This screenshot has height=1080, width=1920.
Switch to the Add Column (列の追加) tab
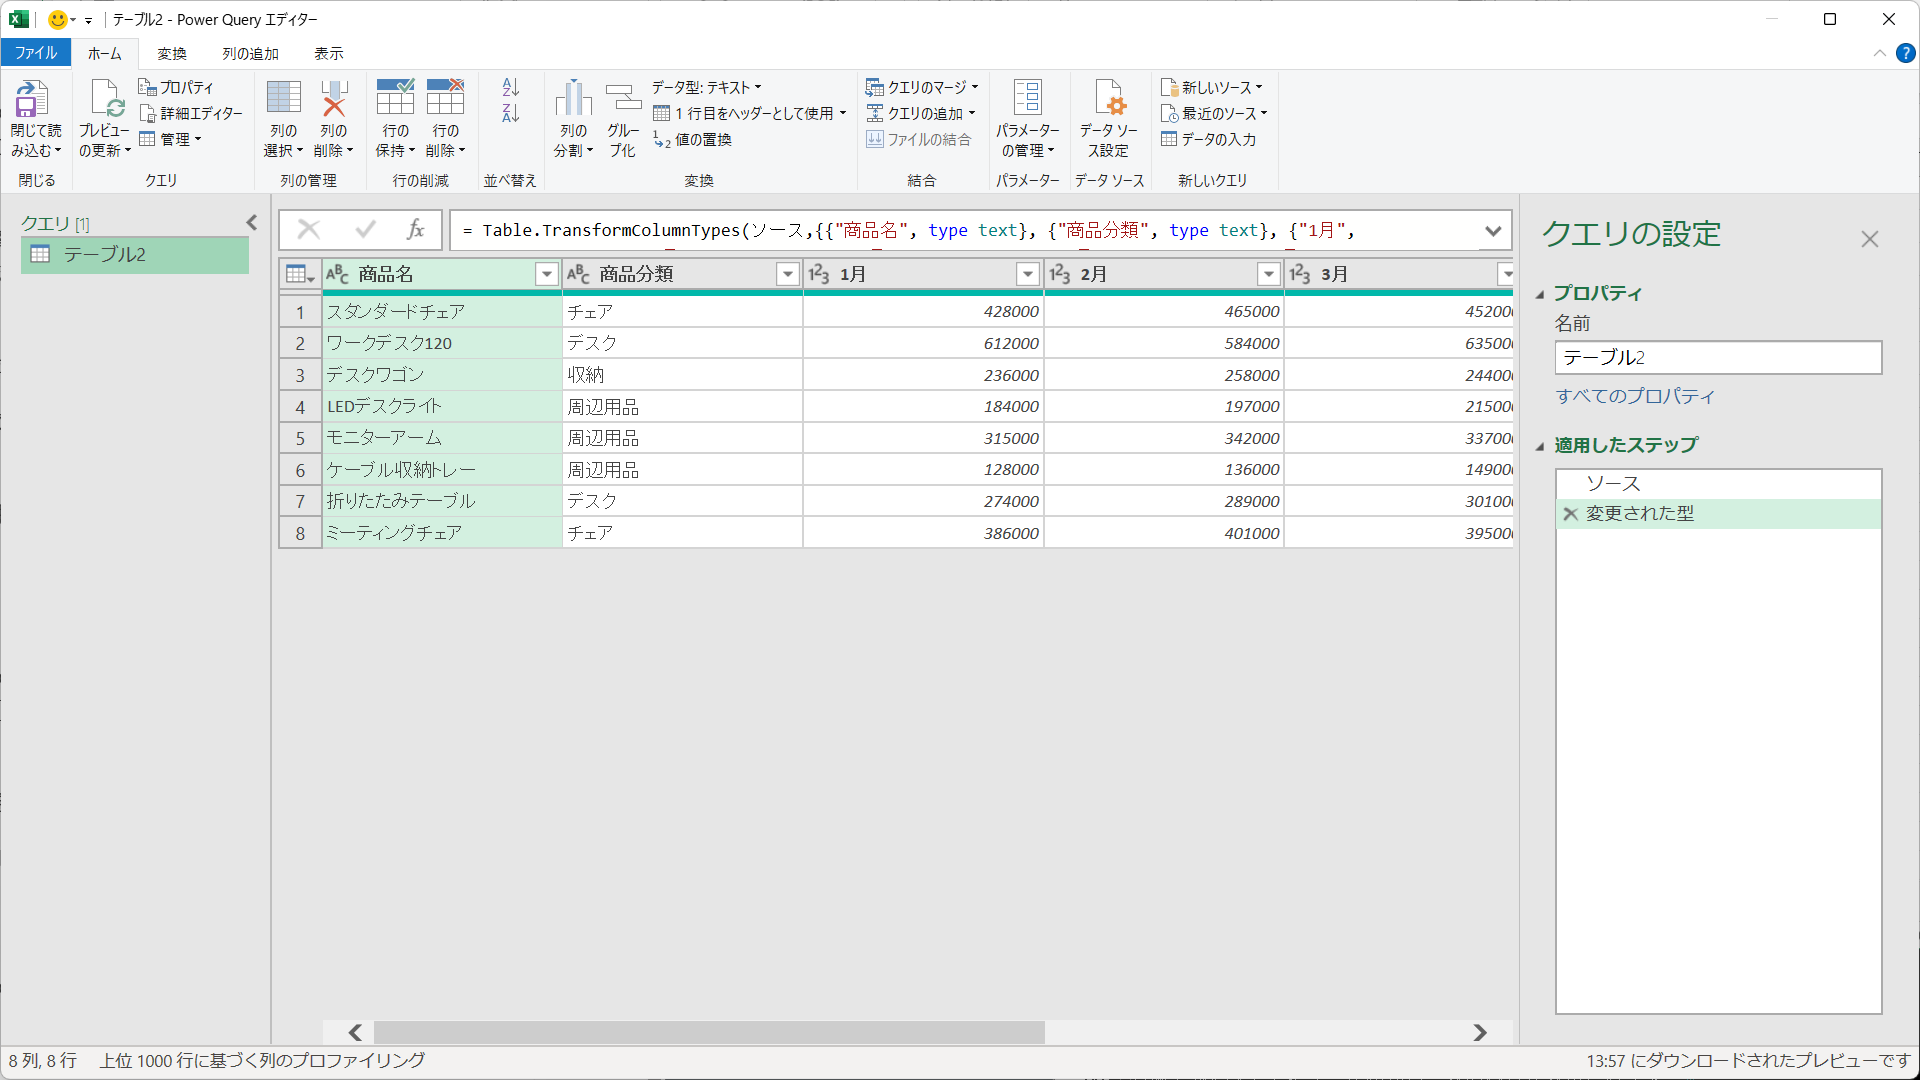(x=250, y=53)
